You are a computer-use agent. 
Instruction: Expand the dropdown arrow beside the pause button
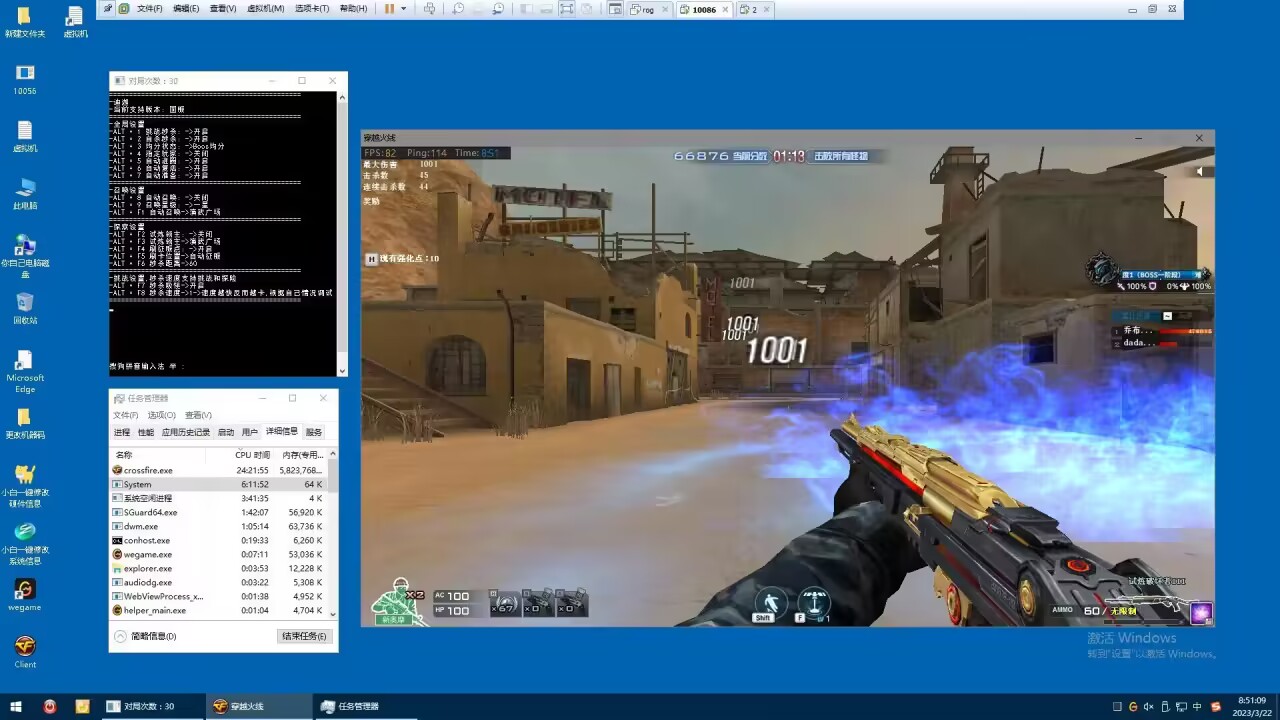pos(404,9)
